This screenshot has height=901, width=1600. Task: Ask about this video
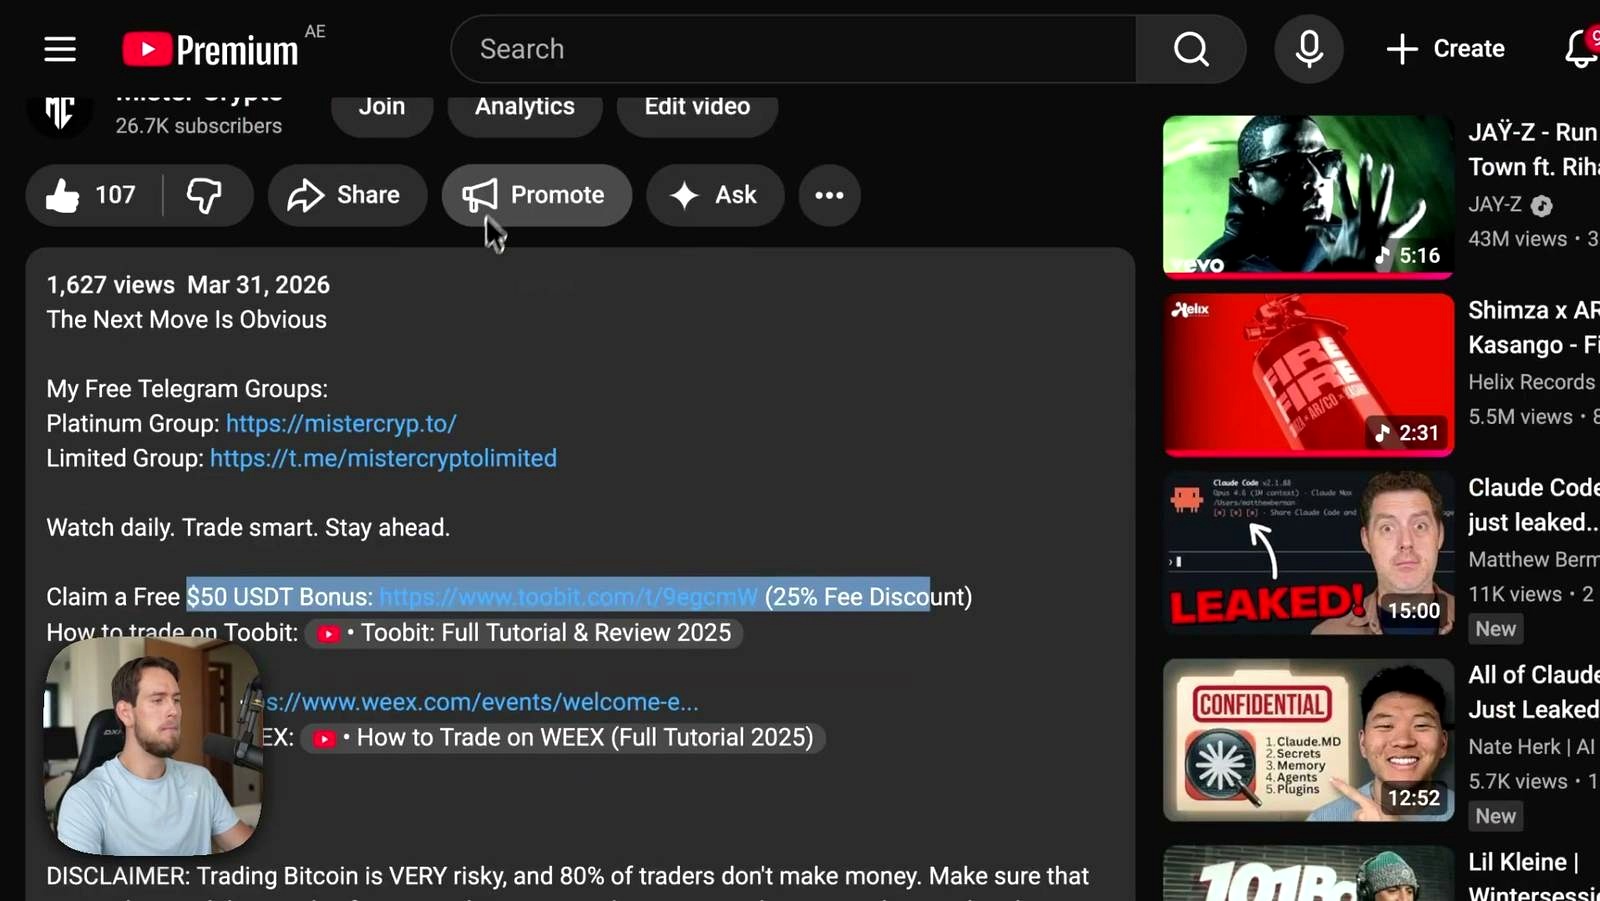[715, 195]
